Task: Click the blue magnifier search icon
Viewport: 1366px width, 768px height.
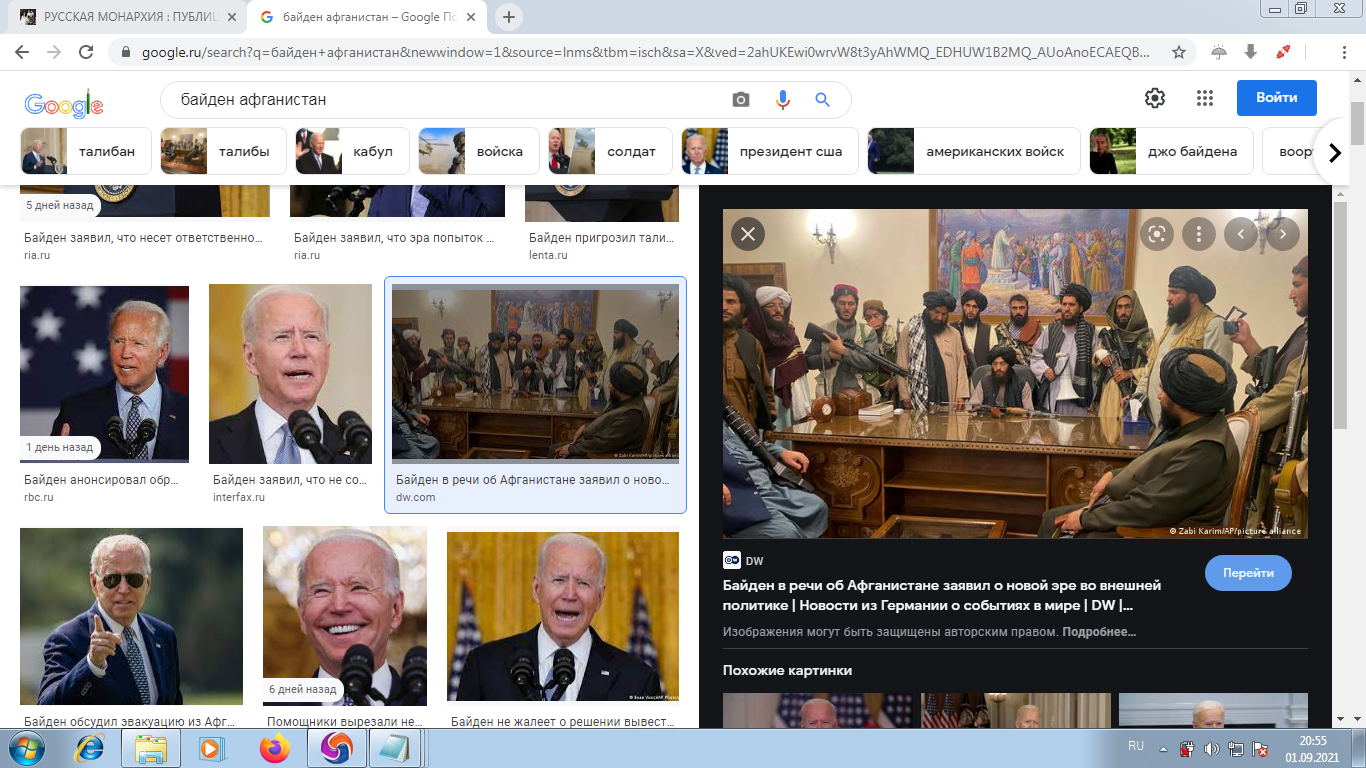Action: click(x=823, y=100)
